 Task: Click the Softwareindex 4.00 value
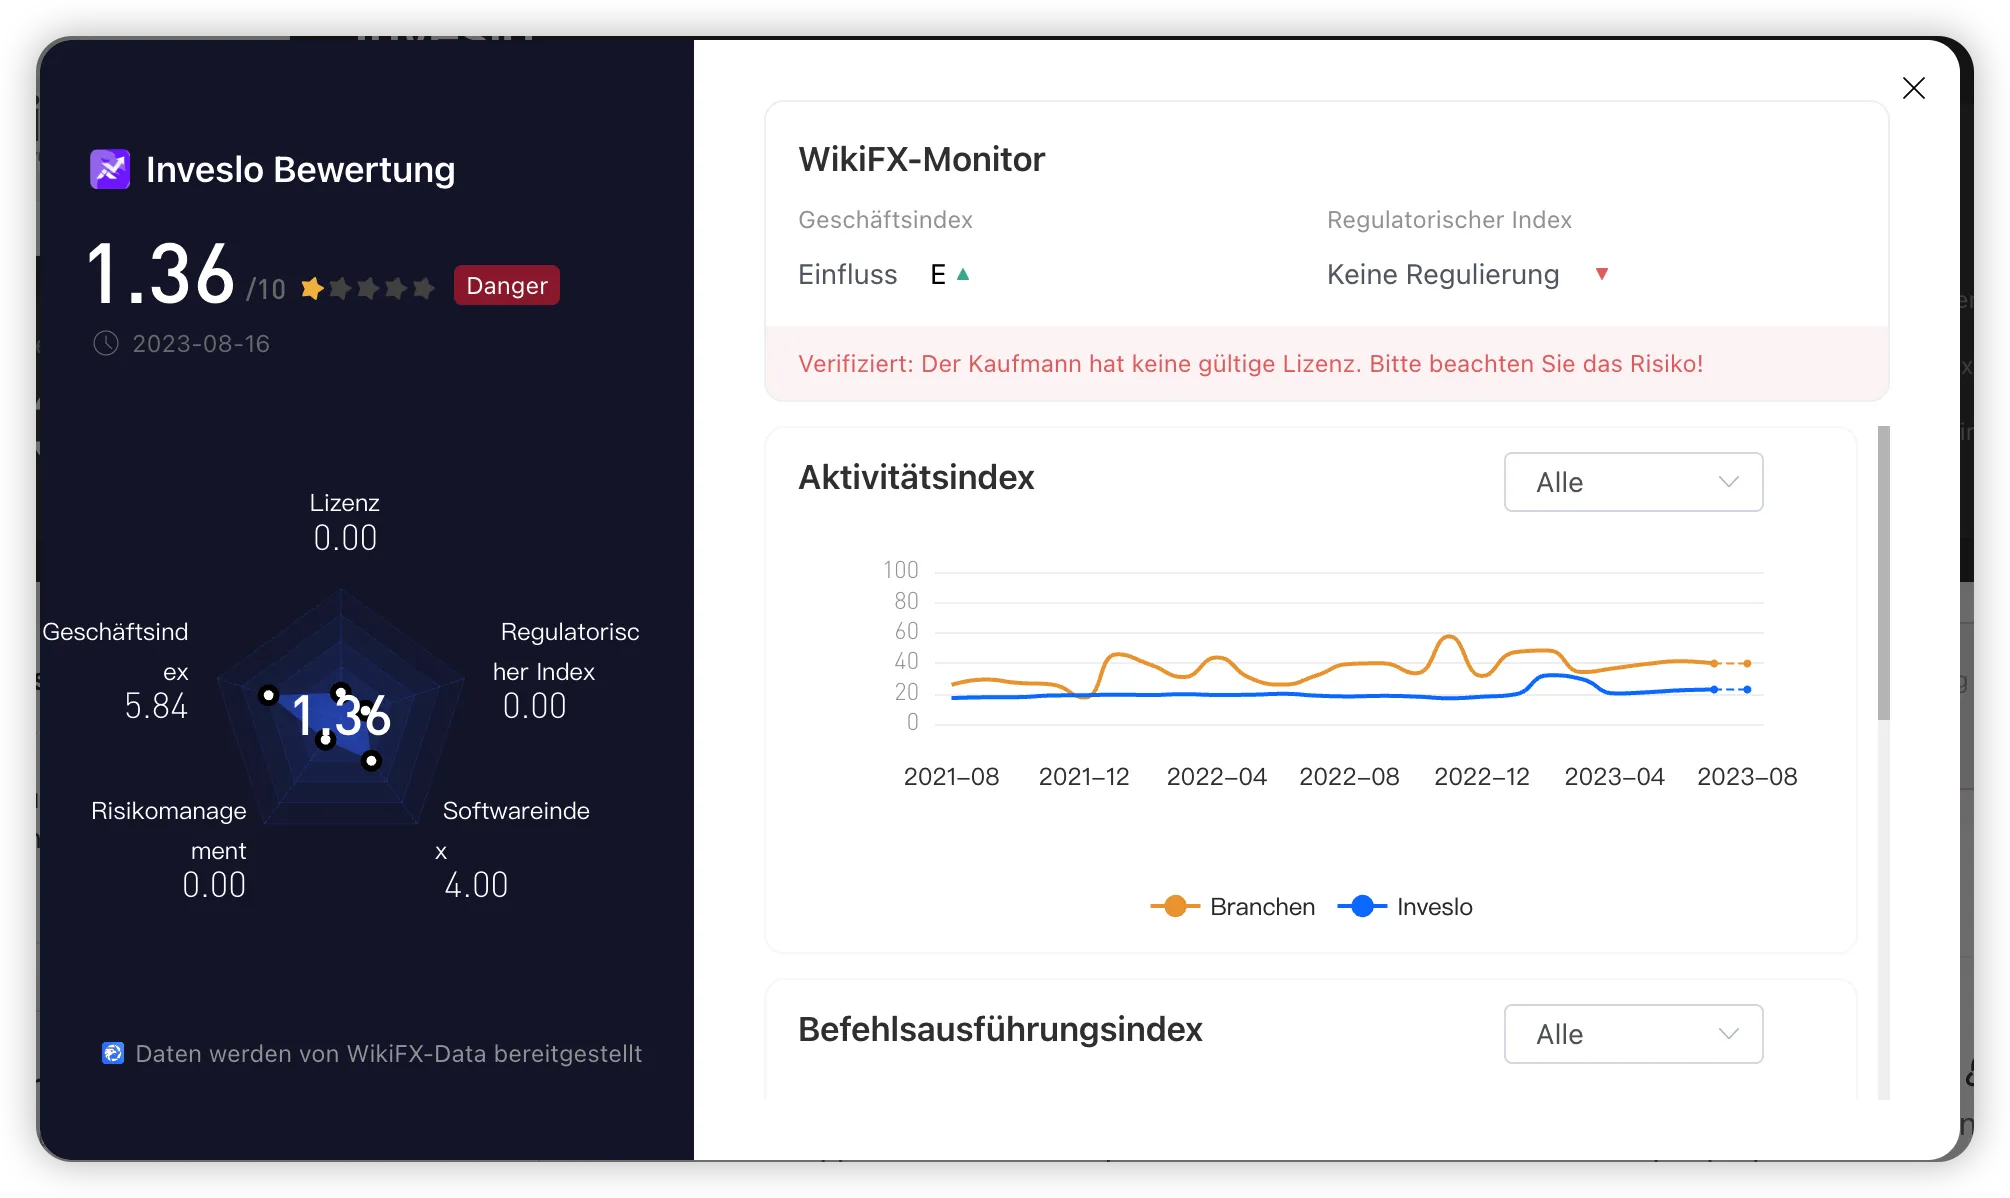tap(476, 885)
